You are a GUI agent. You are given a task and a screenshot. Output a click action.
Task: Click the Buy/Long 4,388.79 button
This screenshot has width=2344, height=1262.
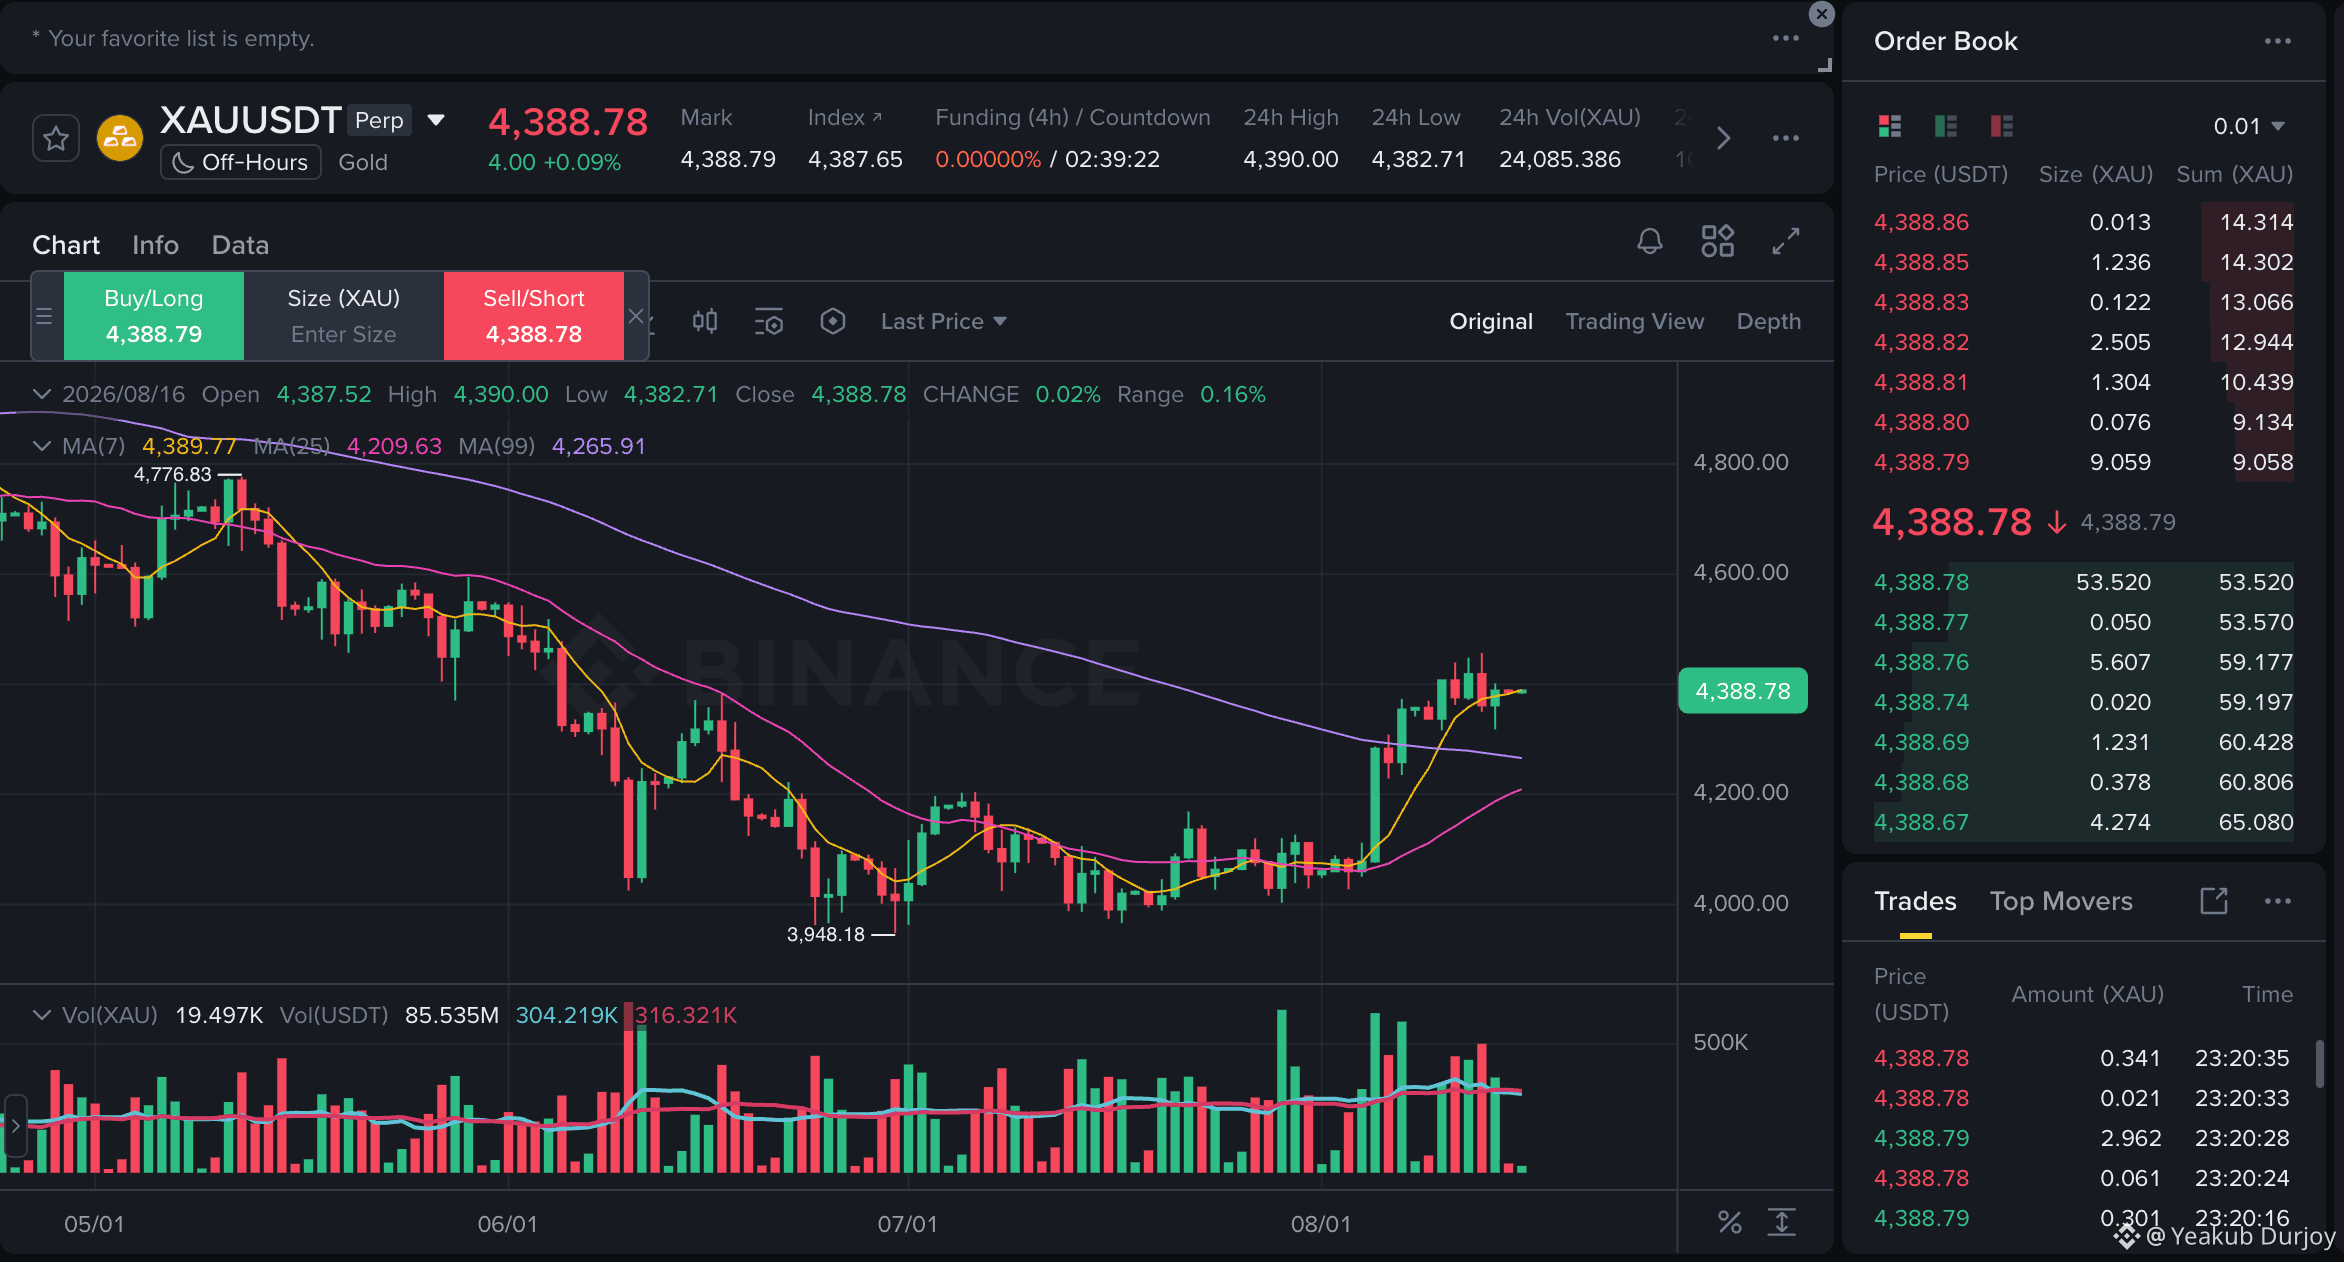point(154,316)
